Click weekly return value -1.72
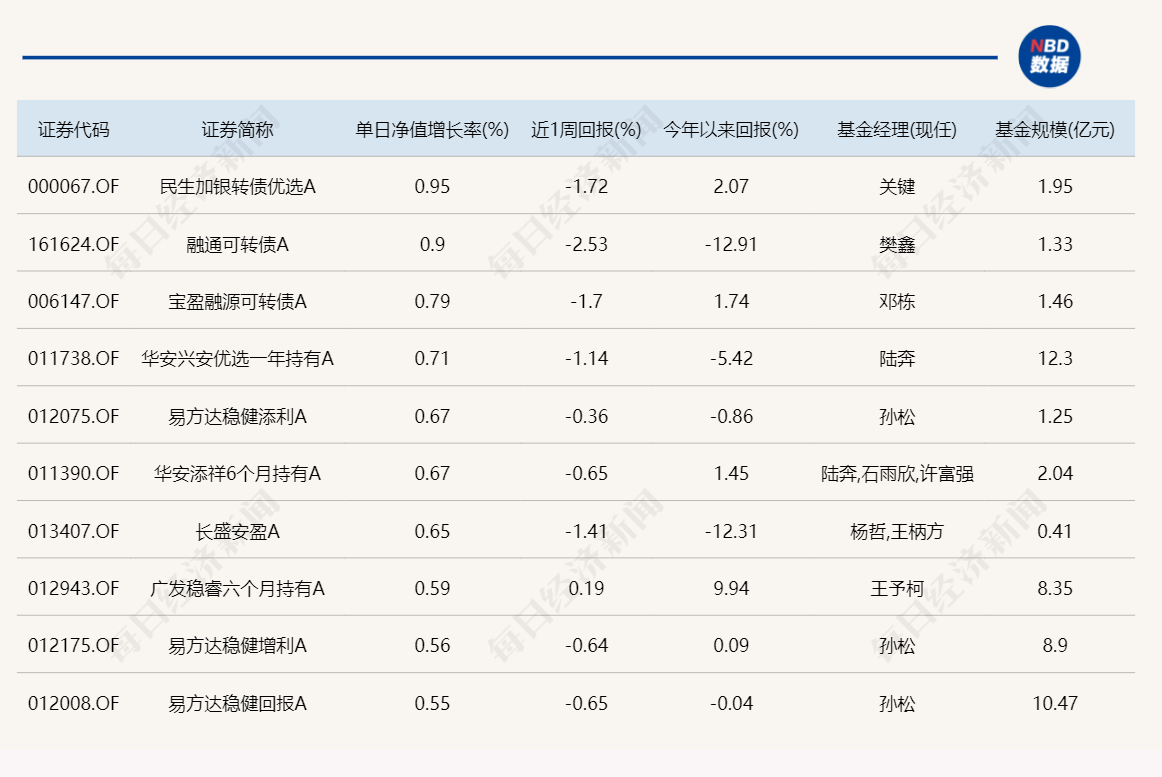1162x777 pixels. tap(586, 186)
